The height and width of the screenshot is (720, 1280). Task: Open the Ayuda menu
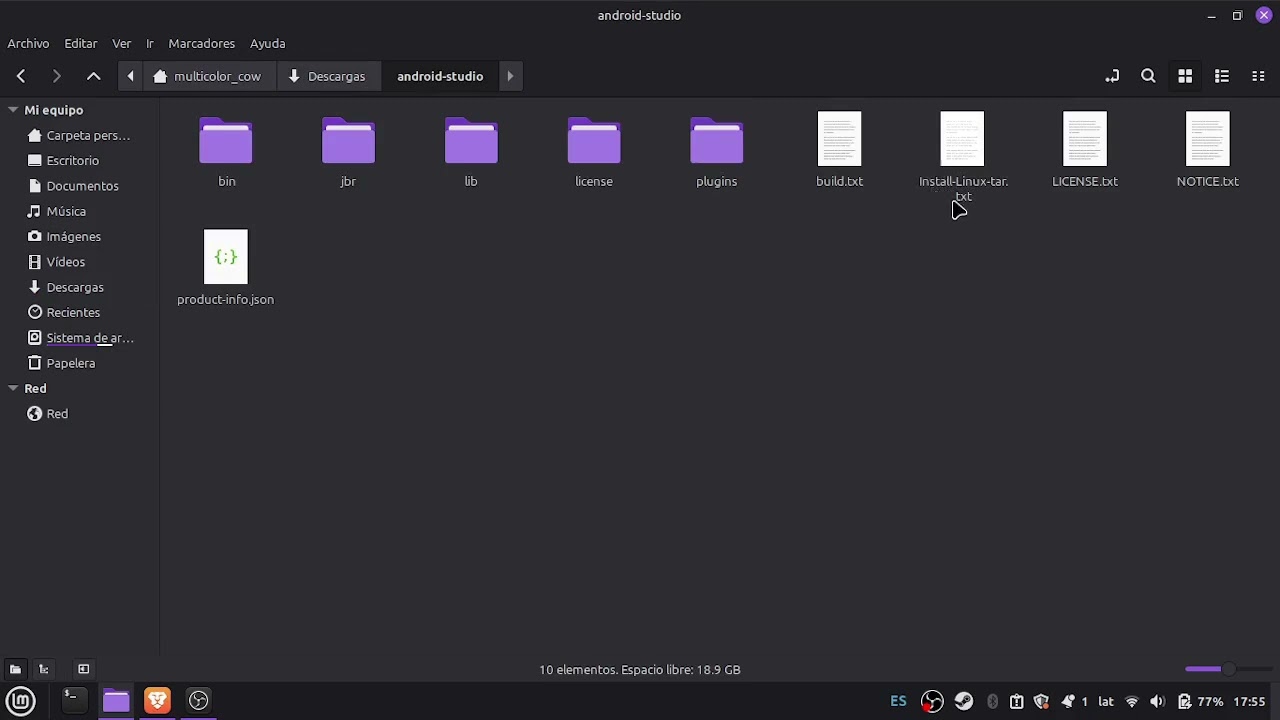(x=268, y=43)
